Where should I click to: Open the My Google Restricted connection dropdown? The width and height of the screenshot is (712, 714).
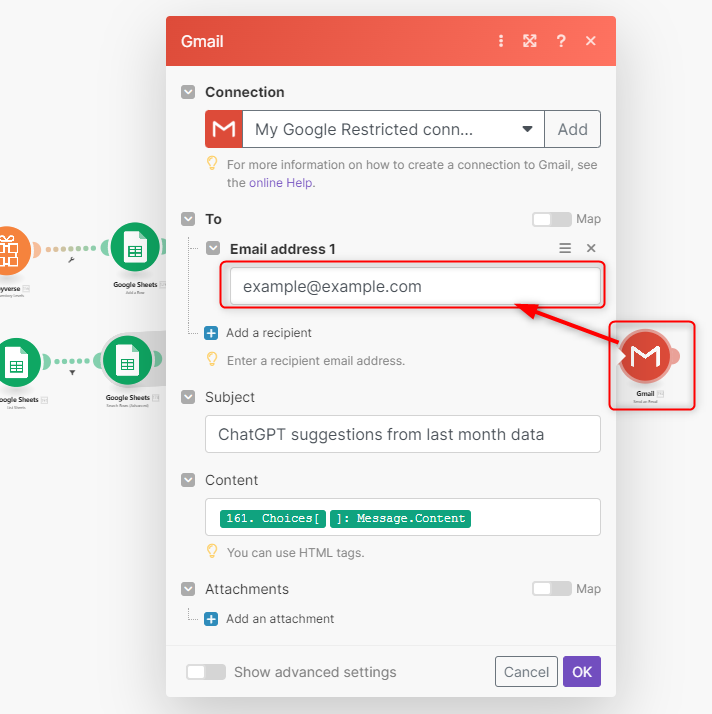(x=393, y=129)
